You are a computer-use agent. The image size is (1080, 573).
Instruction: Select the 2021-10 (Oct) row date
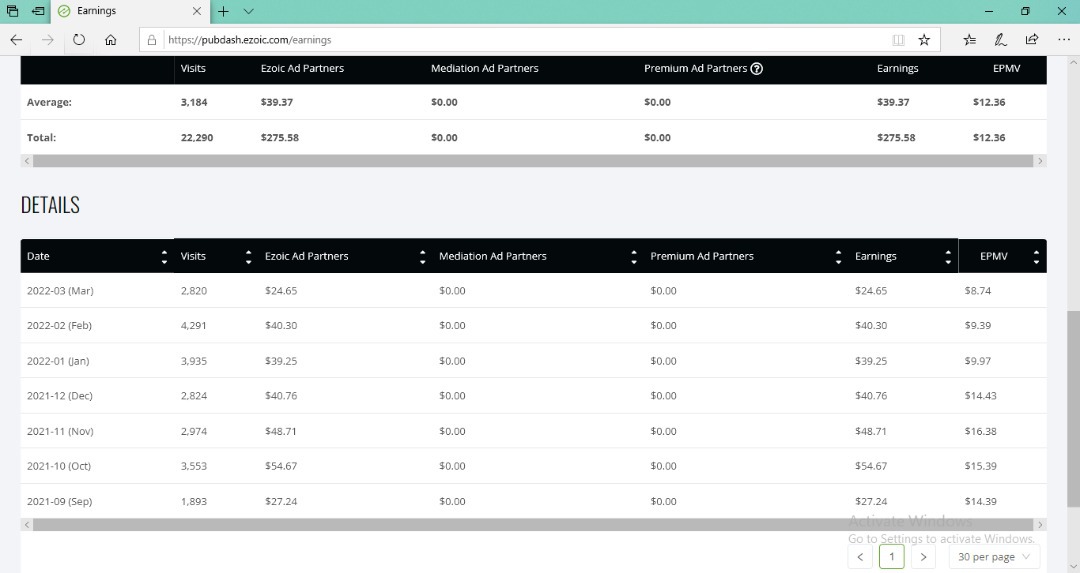click(59, 466)
